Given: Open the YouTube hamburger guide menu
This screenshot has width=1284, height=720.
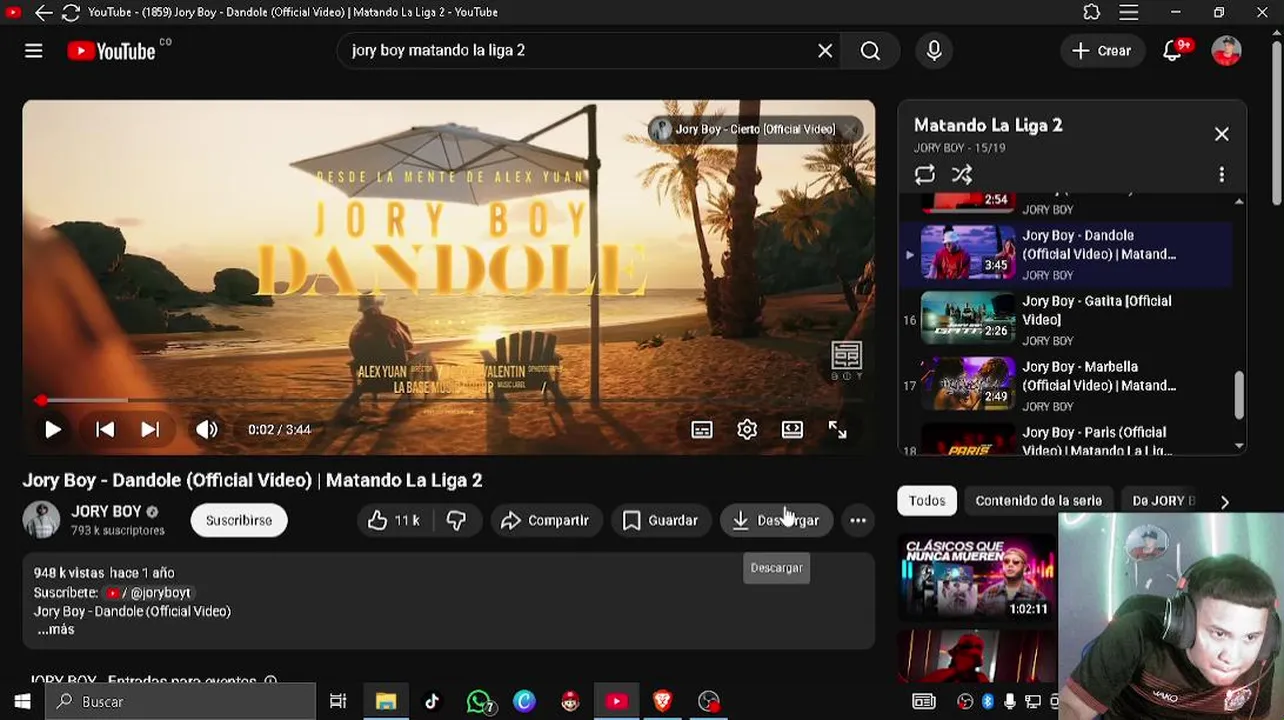Looking at the screenshot, I should click(x=33, y=51).
